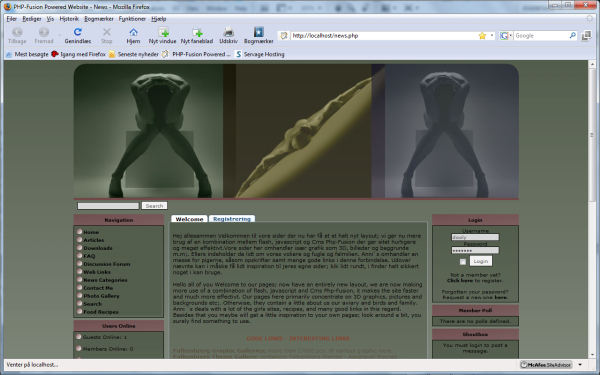Open PHP-Fusion Powered bookmark
The height and width of the screenshot is (375, 600).
[x=196, y=54]
